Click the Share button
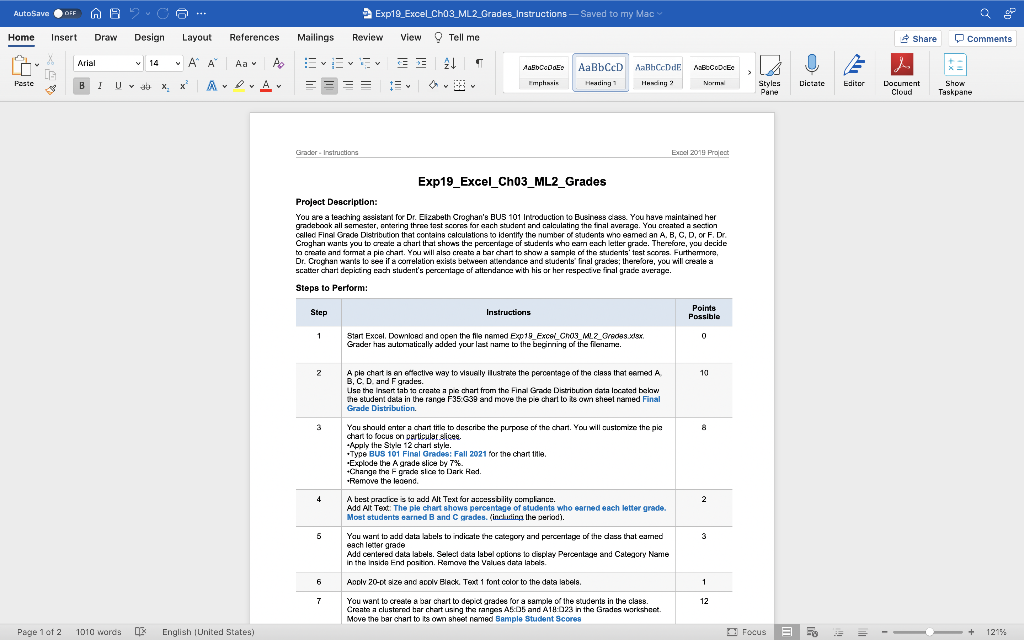Screen dimensions: 1024x640 coord(918,39)
